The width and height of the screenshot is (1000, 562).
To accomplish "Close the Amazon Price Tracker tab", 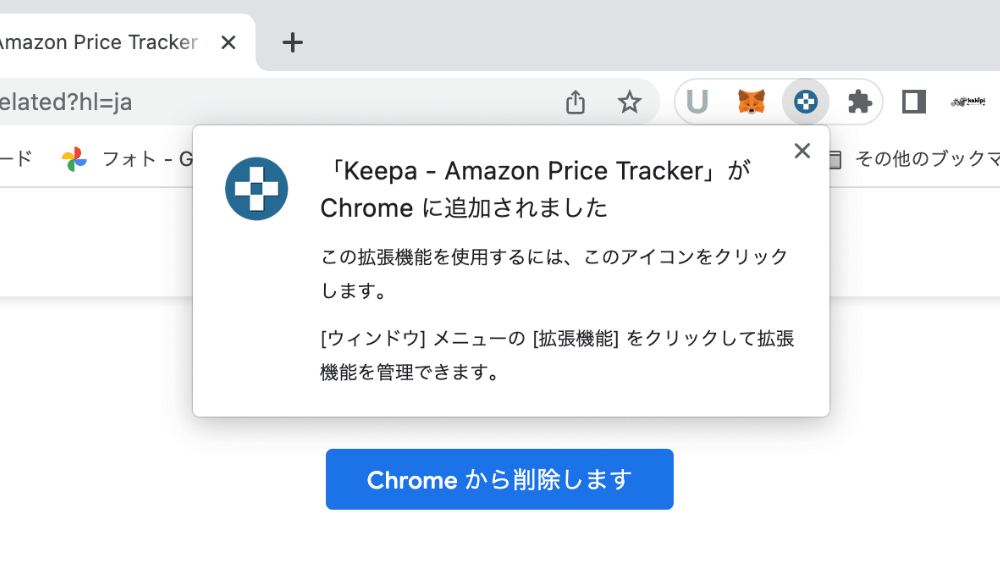I will pos(228,43).
